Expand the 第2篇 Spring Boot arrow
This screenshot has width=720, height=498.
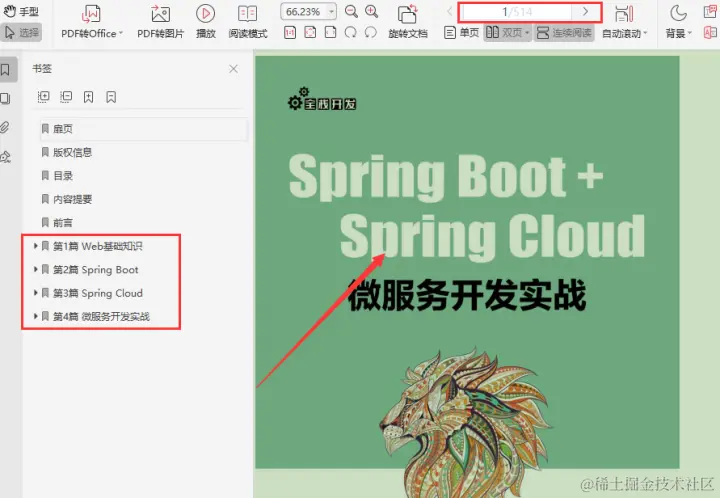tap(35, 269)
